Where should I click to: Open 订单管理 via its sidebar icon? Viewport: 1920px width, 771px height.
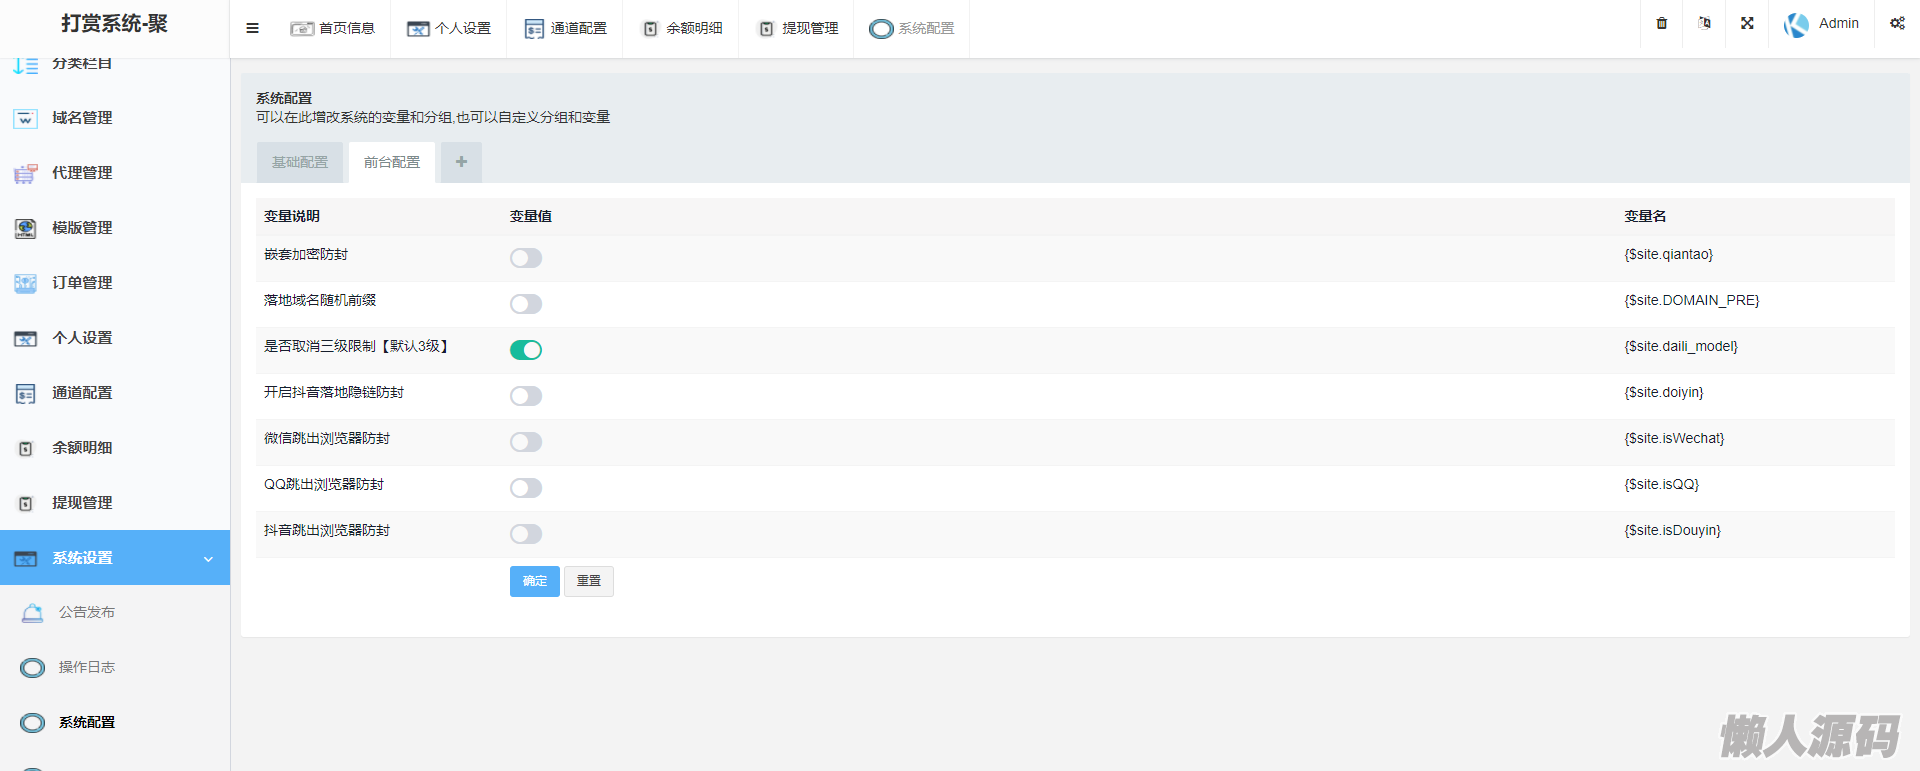[x=25, y=284]
